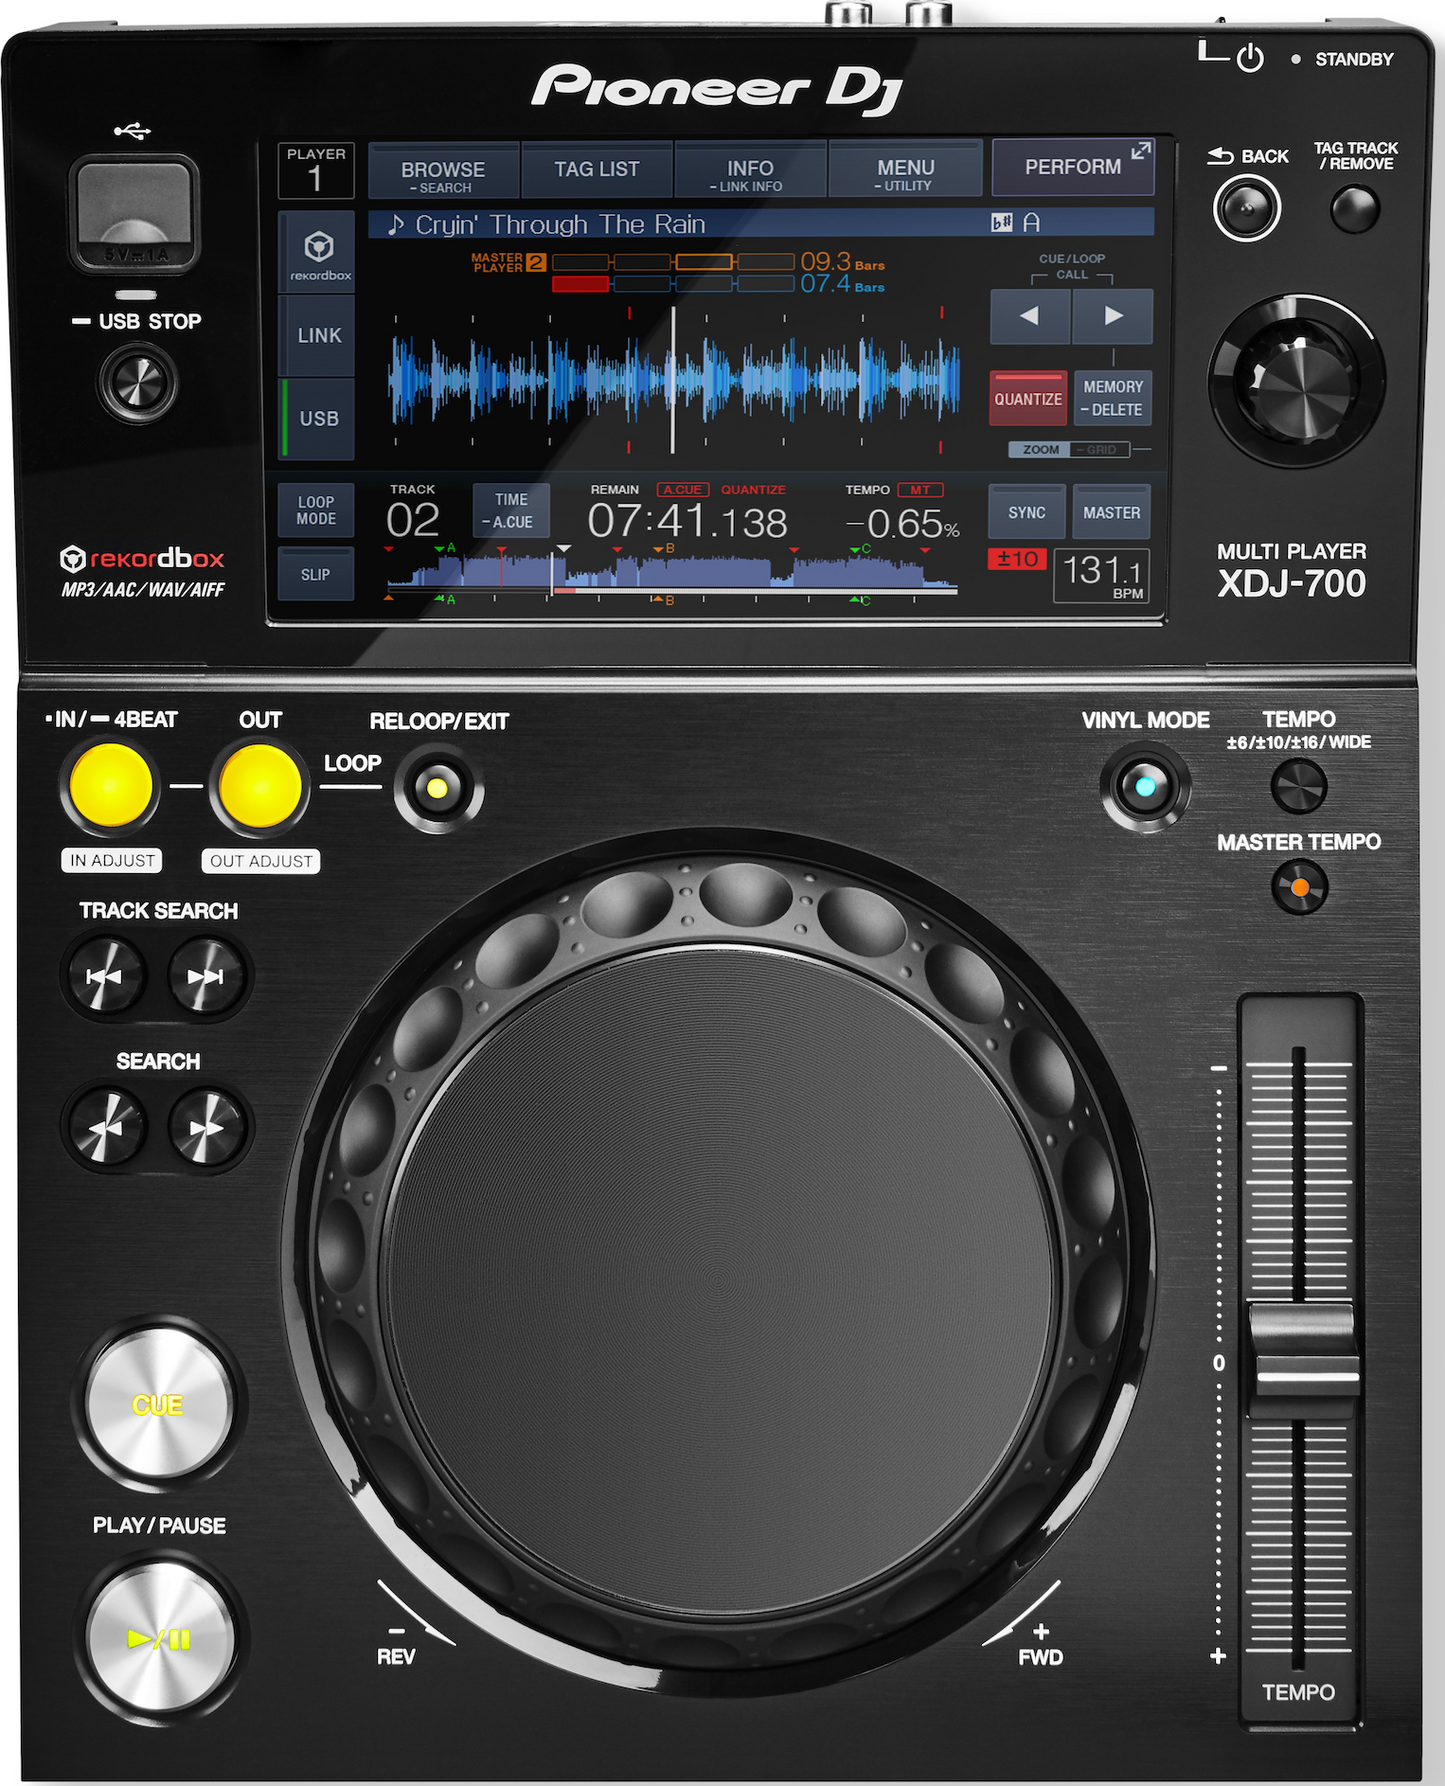
Task: Push the SEARCH fast-forward button
Action: click(206, 1128)
